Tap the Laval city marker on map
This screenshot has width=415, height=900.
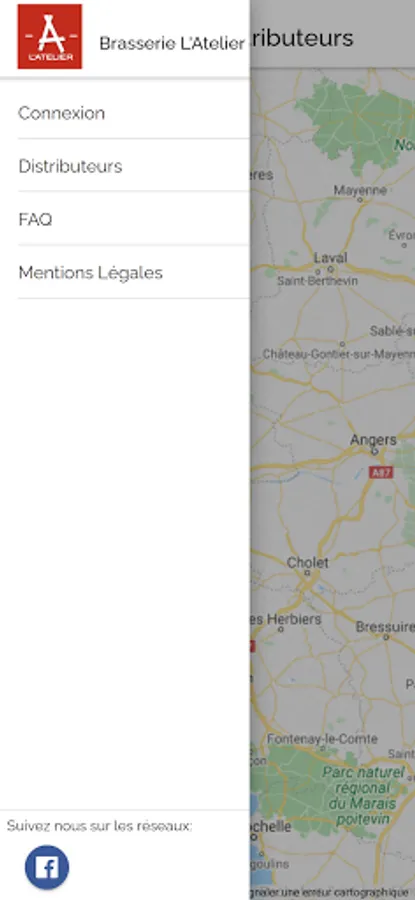330,269
